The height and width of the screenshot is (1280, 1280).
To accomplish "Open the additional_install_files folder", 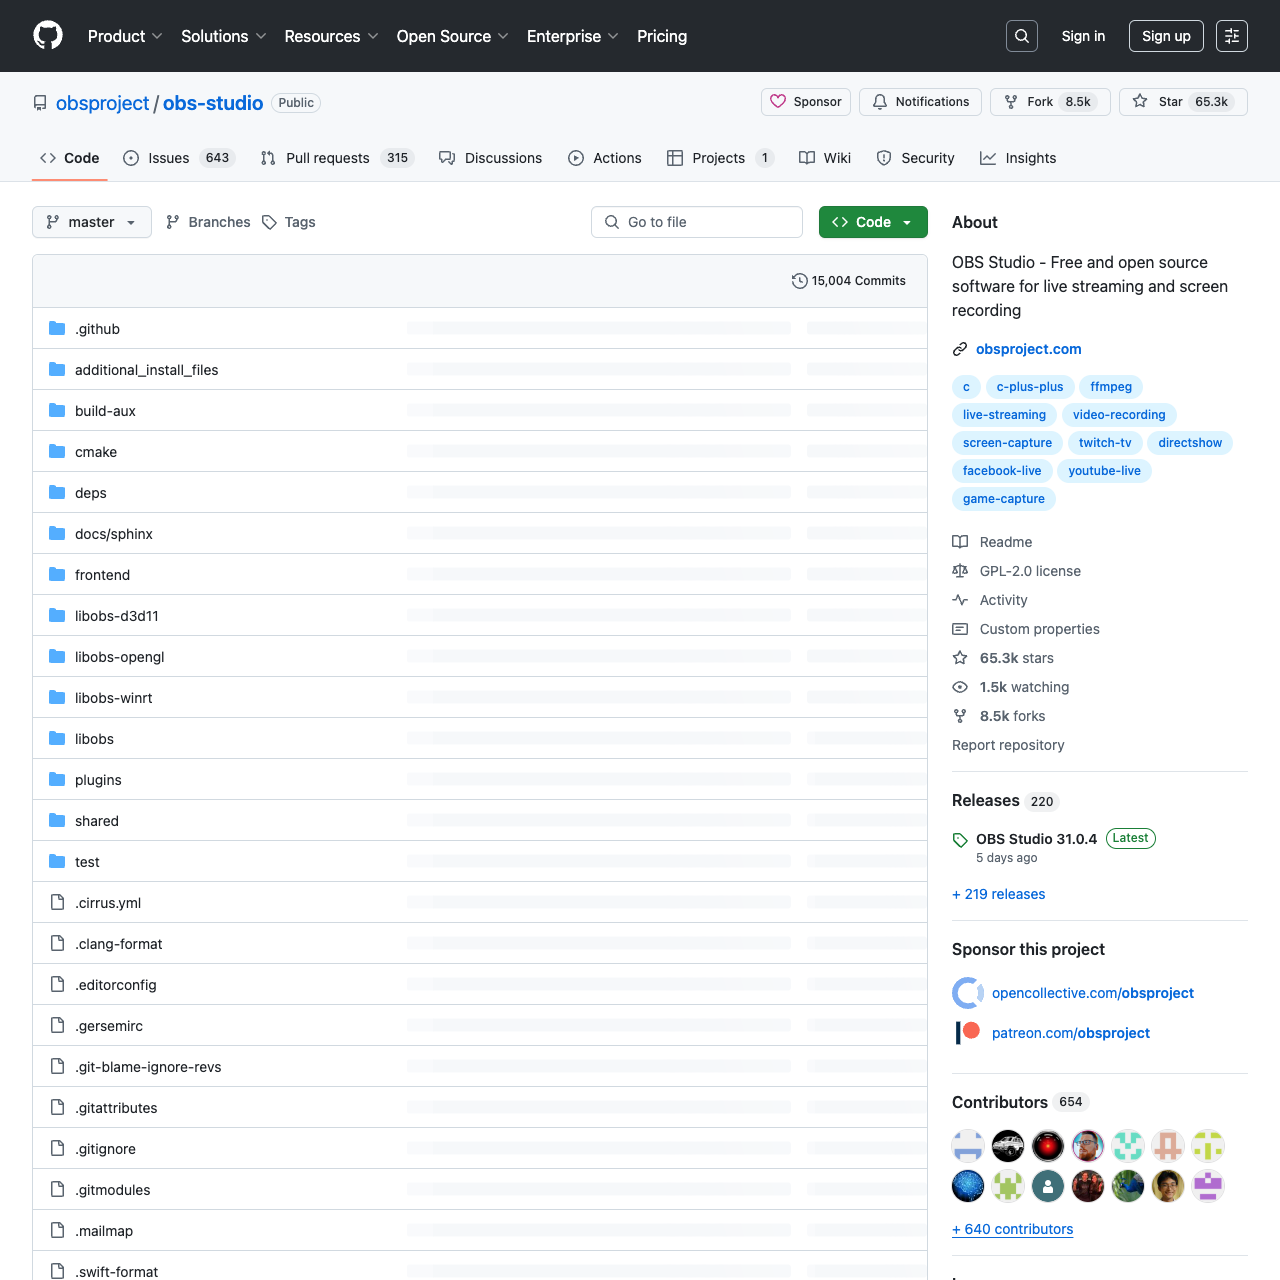I will [x=147, y=370].
